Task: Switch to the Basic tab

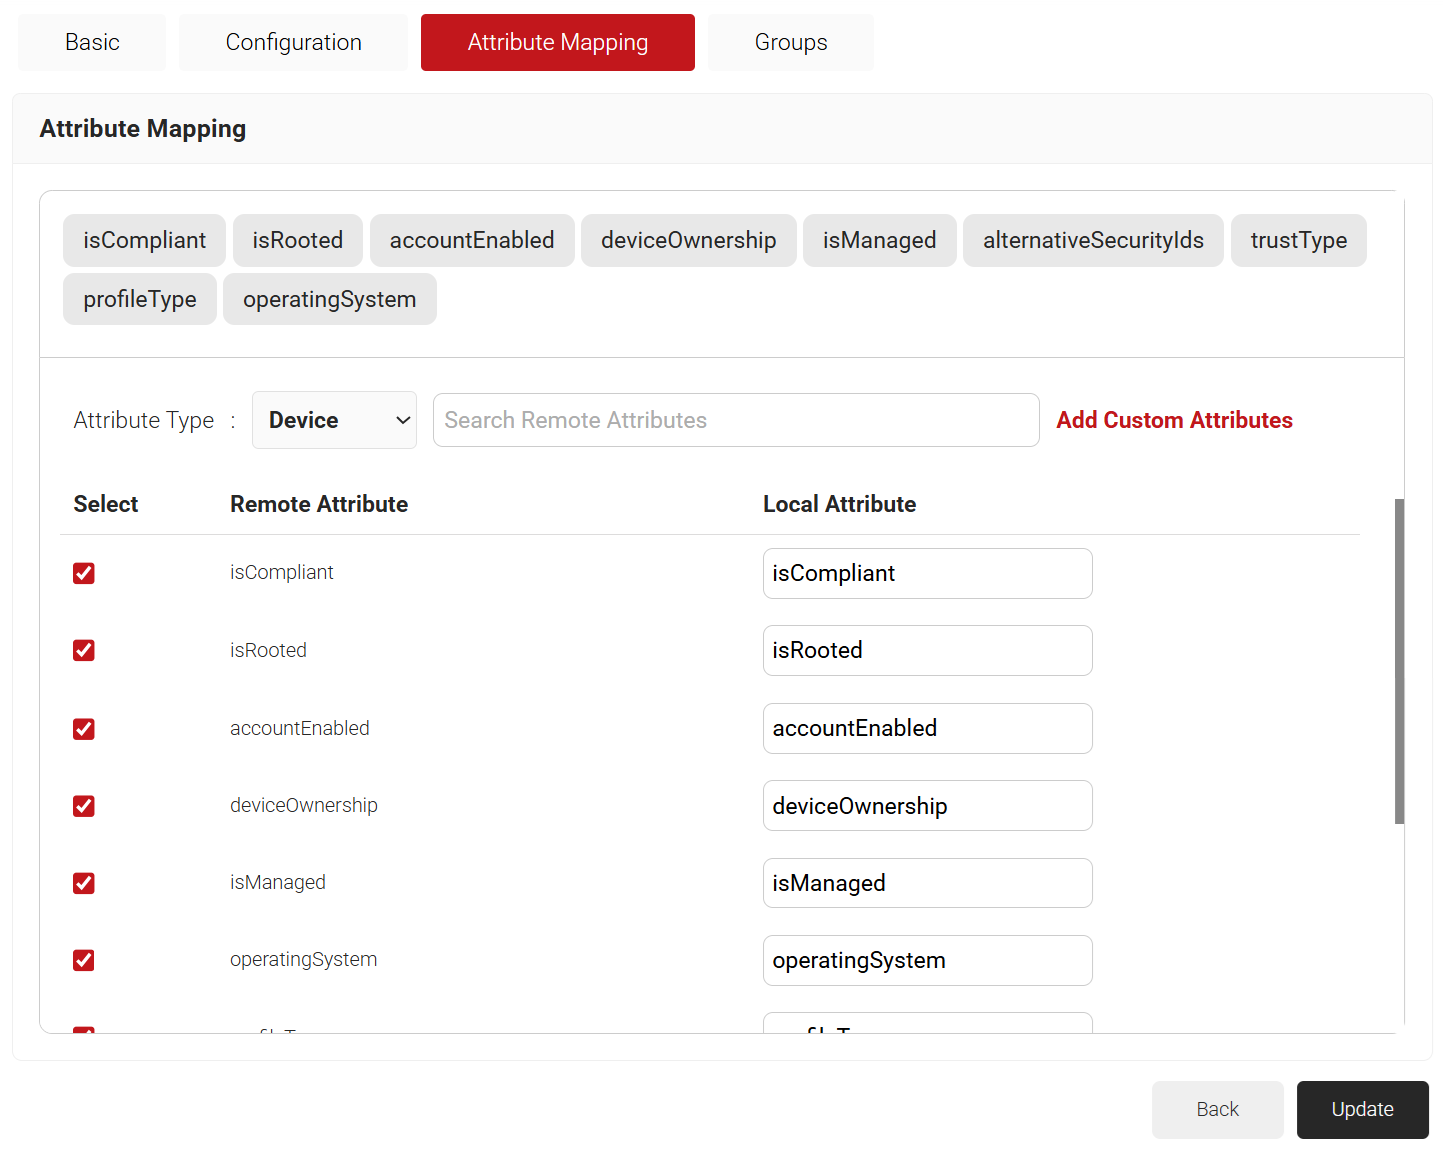Action: click(92, 42)
